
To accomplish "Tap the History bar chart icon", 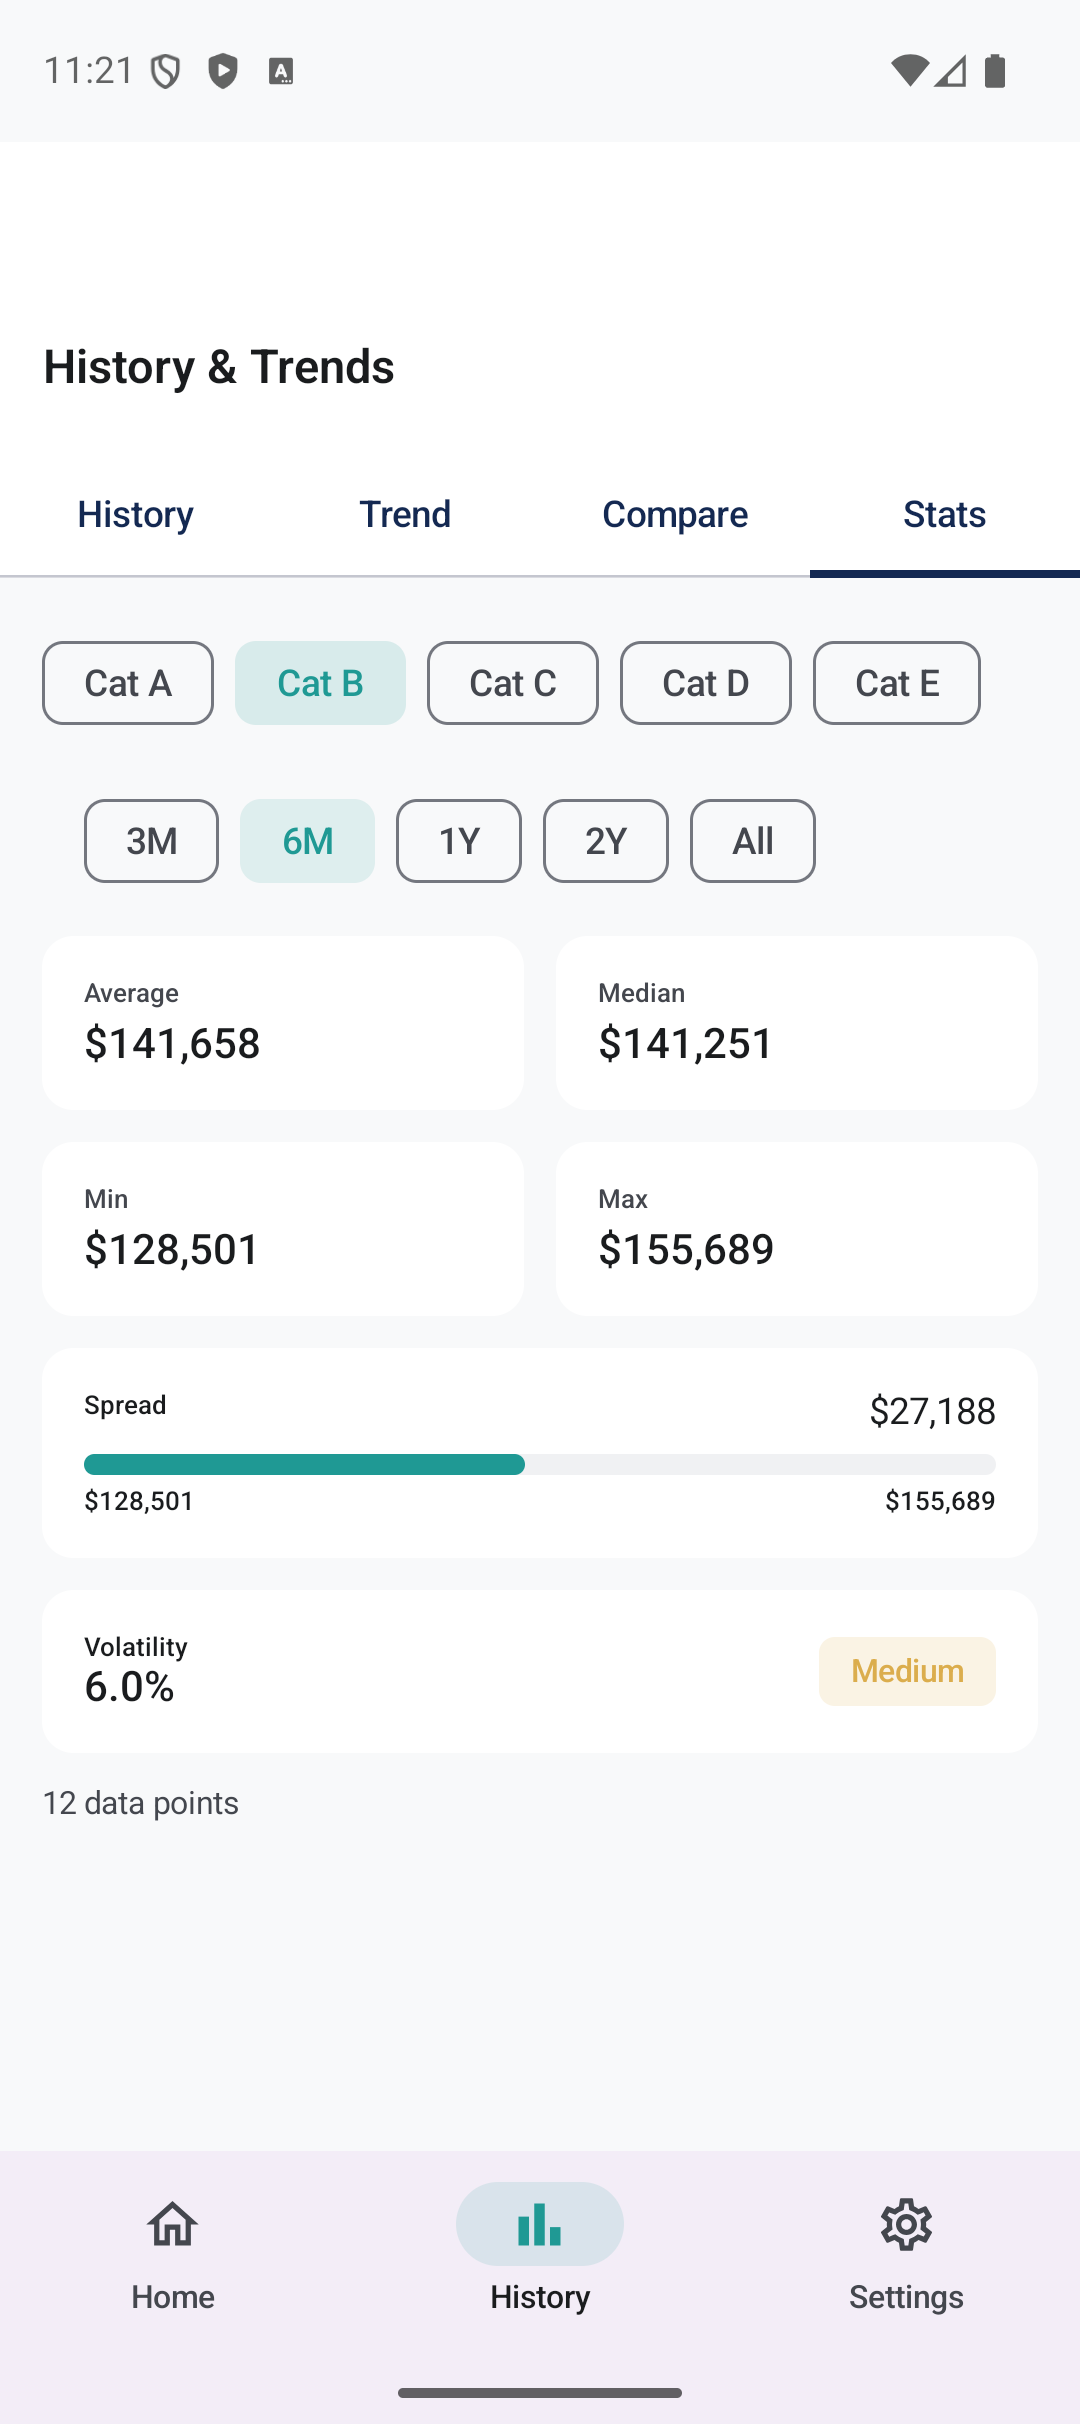I will (540, 2224).
